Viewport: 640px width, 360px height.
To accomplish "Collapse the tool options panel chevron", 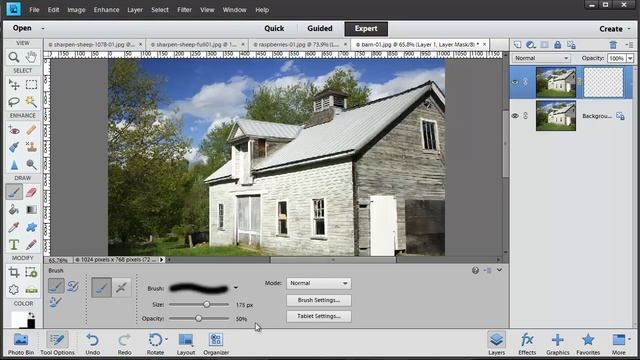I will pyautogui.click(x=499, y=270).
